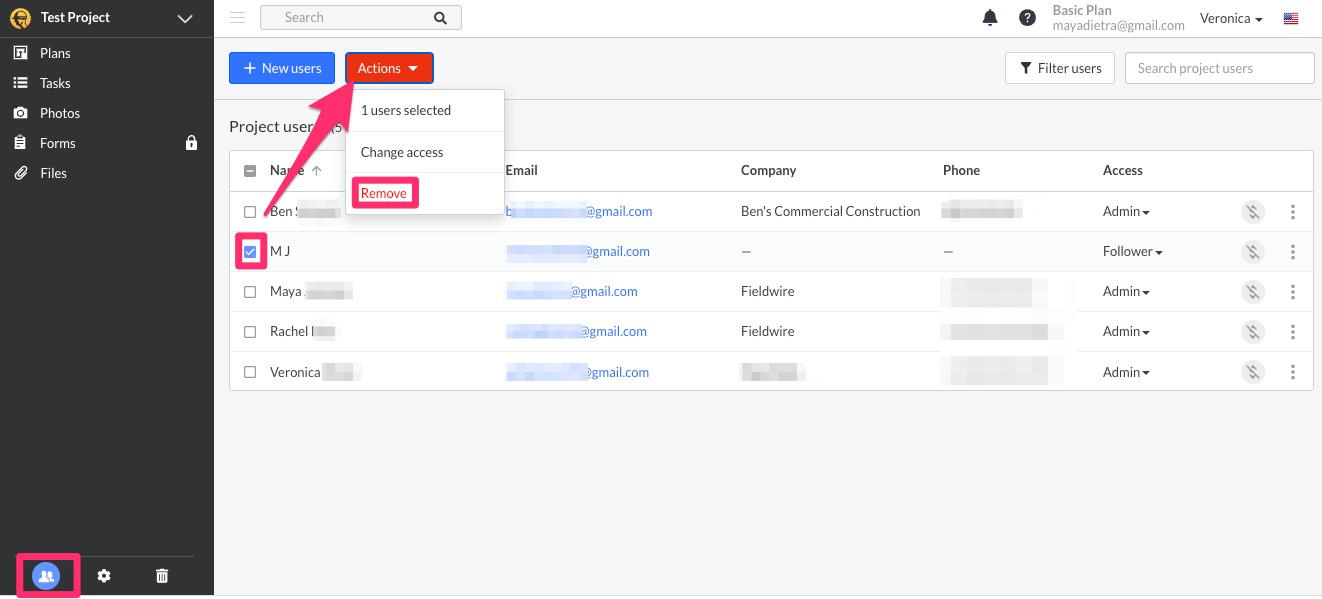Screen dimensions: 1322x599
Task: Click the Search project users field
Action: tap(1219, 68)
